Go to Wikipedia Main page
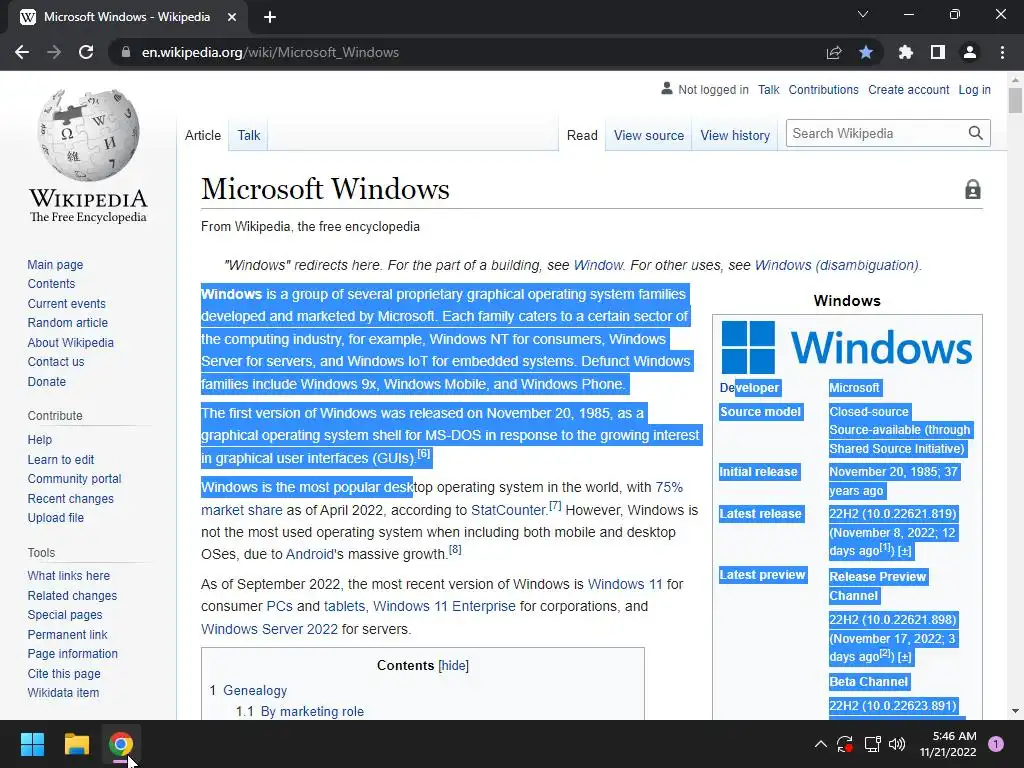 [55, 264]
